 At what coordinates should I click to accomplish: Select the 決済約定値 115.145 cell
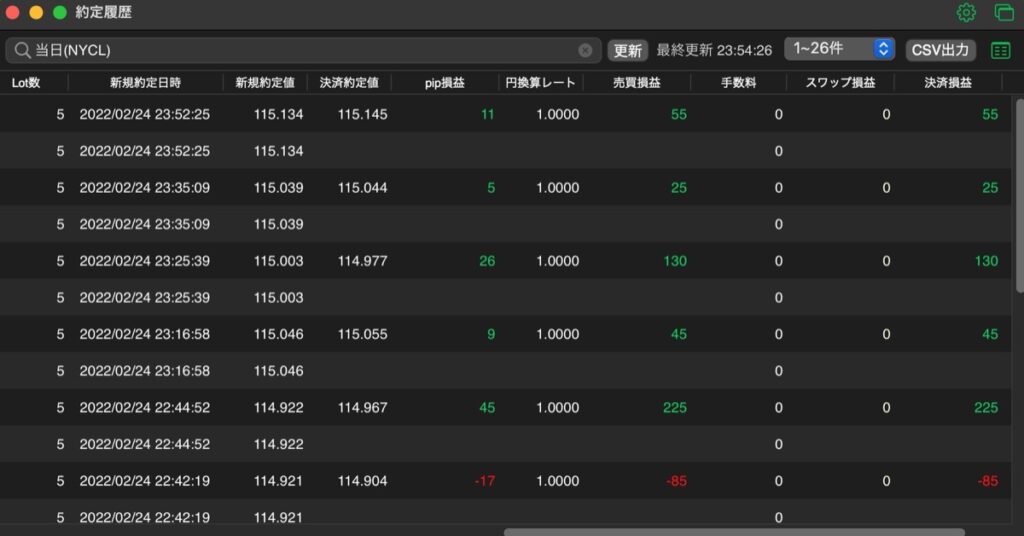[362, 114]
